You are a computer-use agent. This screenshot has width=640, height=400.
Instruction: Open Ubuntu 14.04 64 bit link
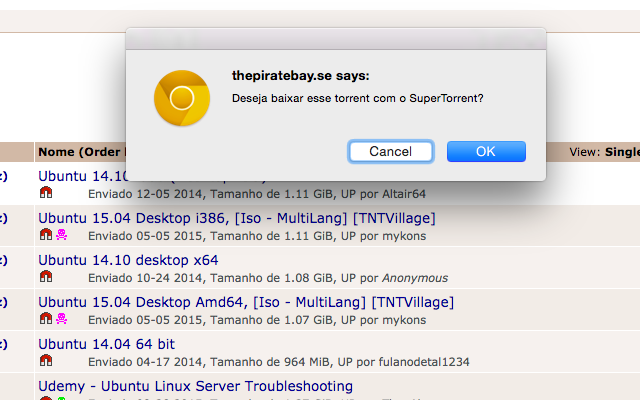point(107,344)
